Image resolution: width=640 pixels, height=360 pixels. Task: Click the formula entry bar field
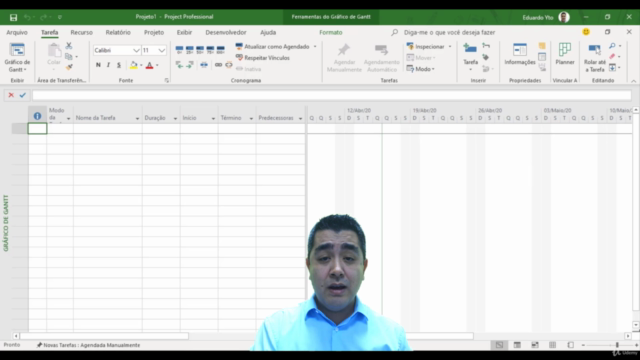point(331,95)
